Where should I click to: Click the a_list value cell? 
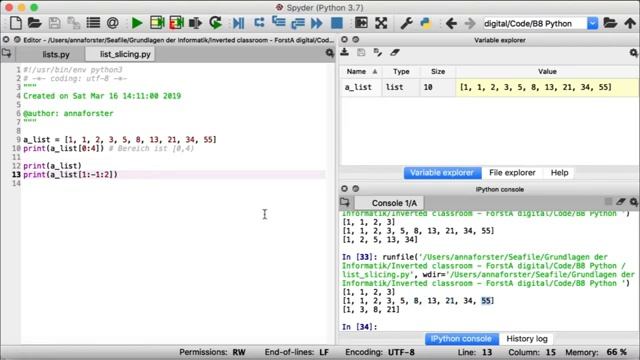pyautogui.click(x=547, y=87)
